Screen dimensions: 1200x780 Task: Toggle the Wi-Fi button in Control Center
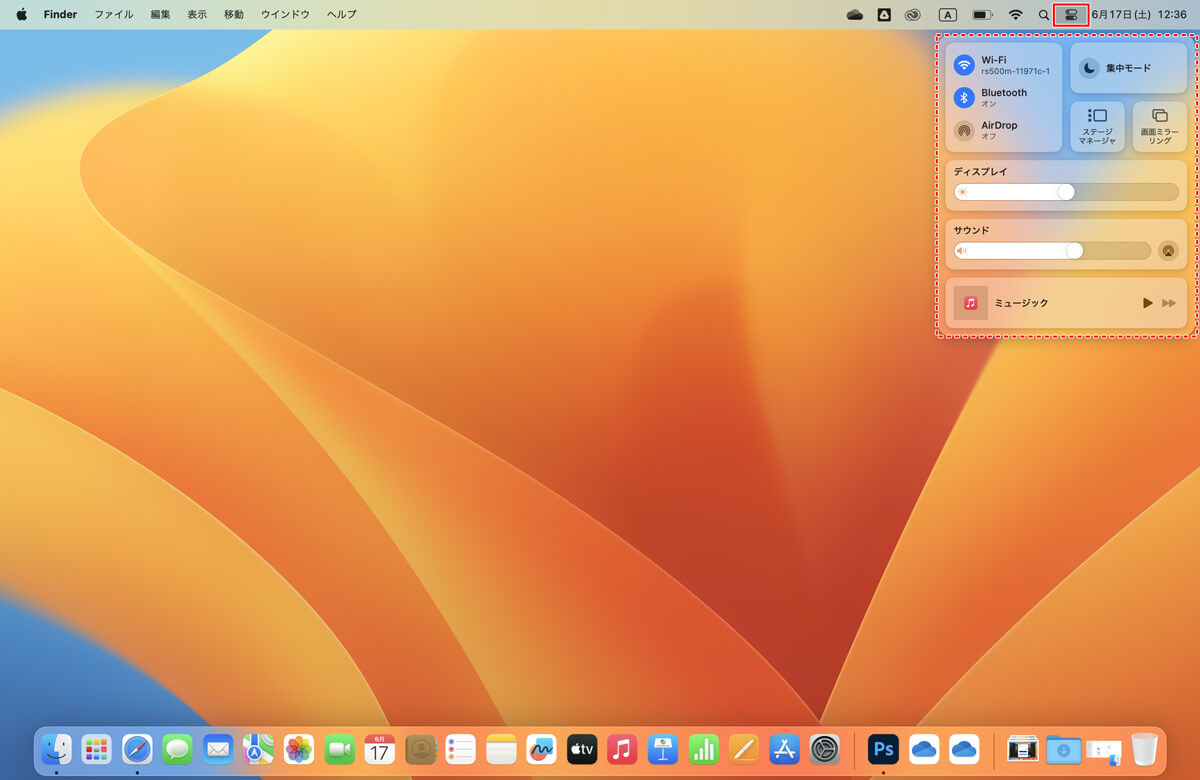coord(964,65)
